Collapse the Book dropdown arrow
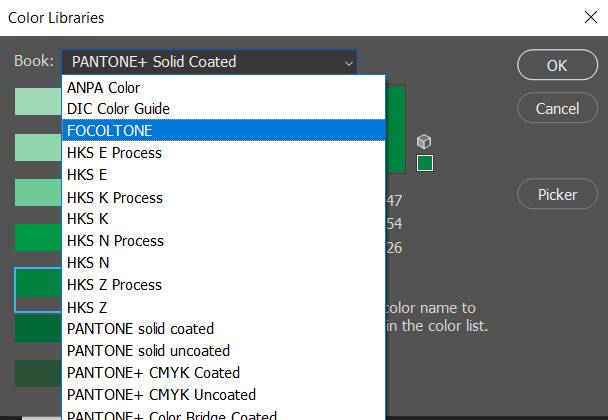The image size is (608, 420). pyautogui.click(x=348, y=62)
